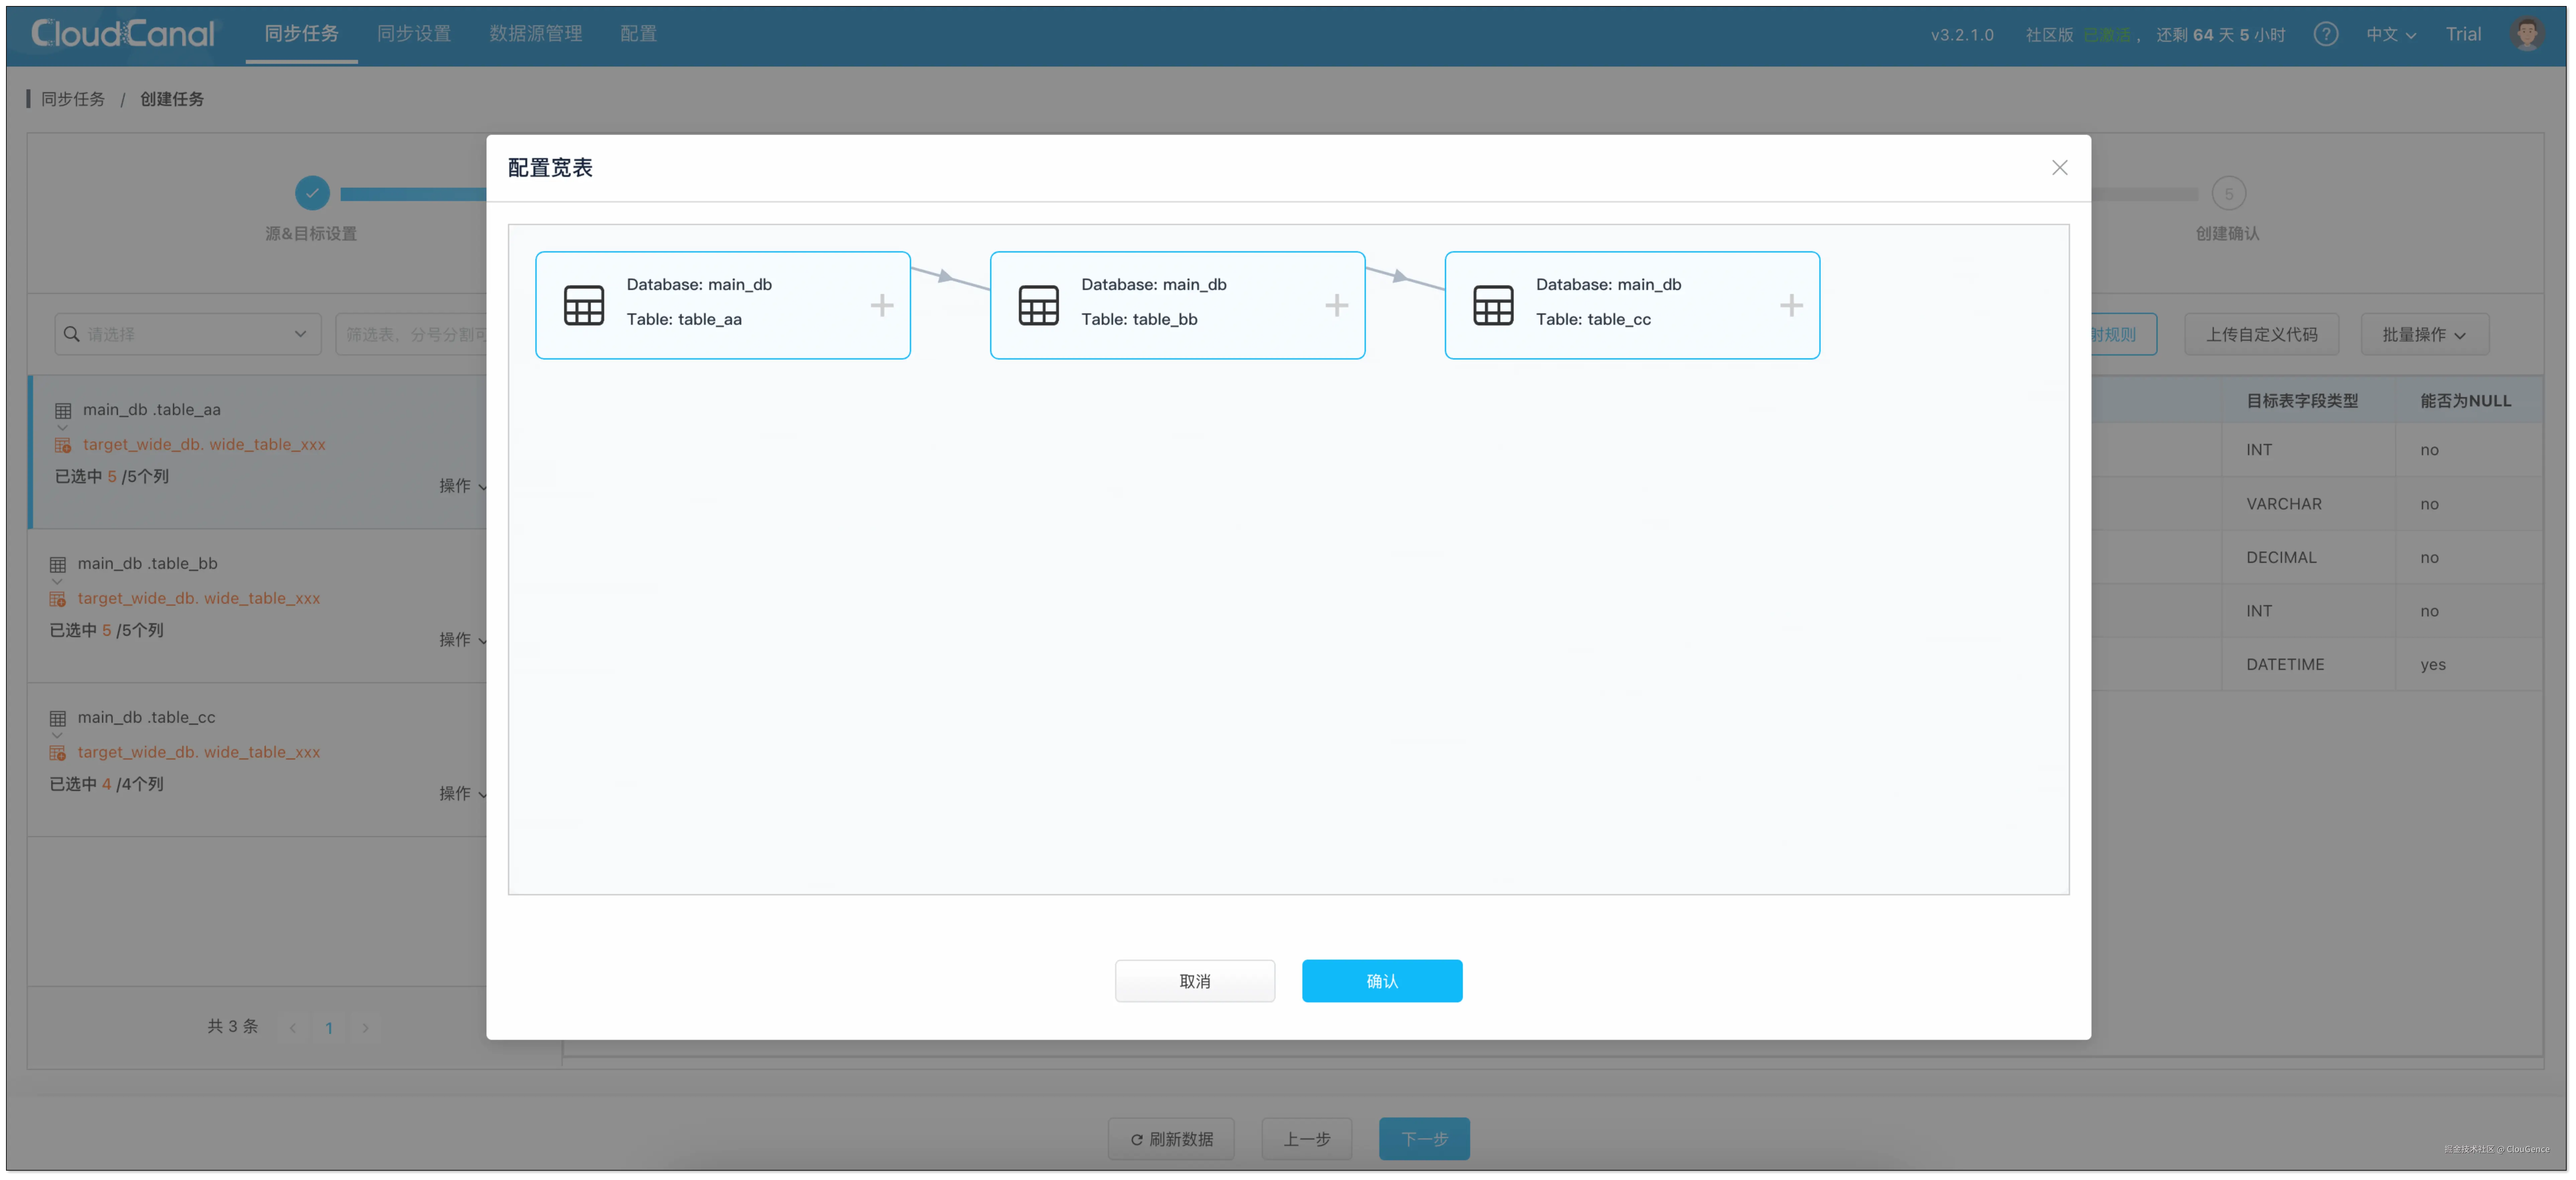Open the 中文 language dropdown

[2390, 34]
